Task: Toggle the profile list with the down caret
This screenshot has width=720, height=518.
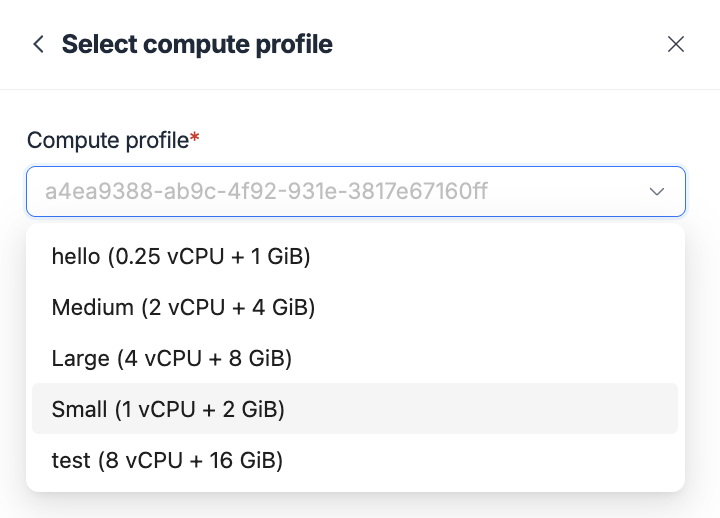Action: pyautogui.click(x=657, y=191)
